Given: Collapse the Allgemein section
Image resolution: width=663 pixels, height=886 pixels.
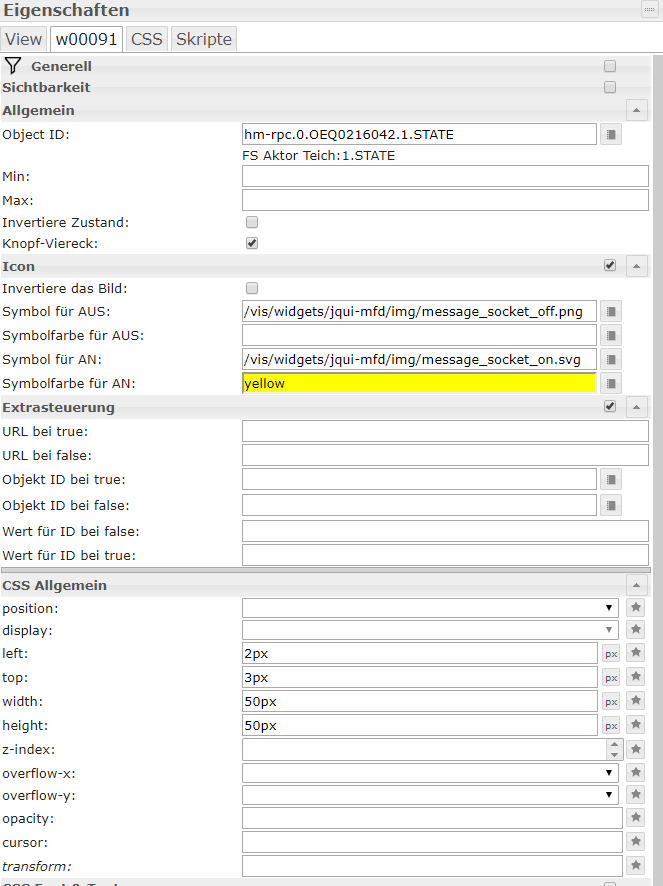Looking at the screenshot, I should pyautogui.click(x=636, y=110).
